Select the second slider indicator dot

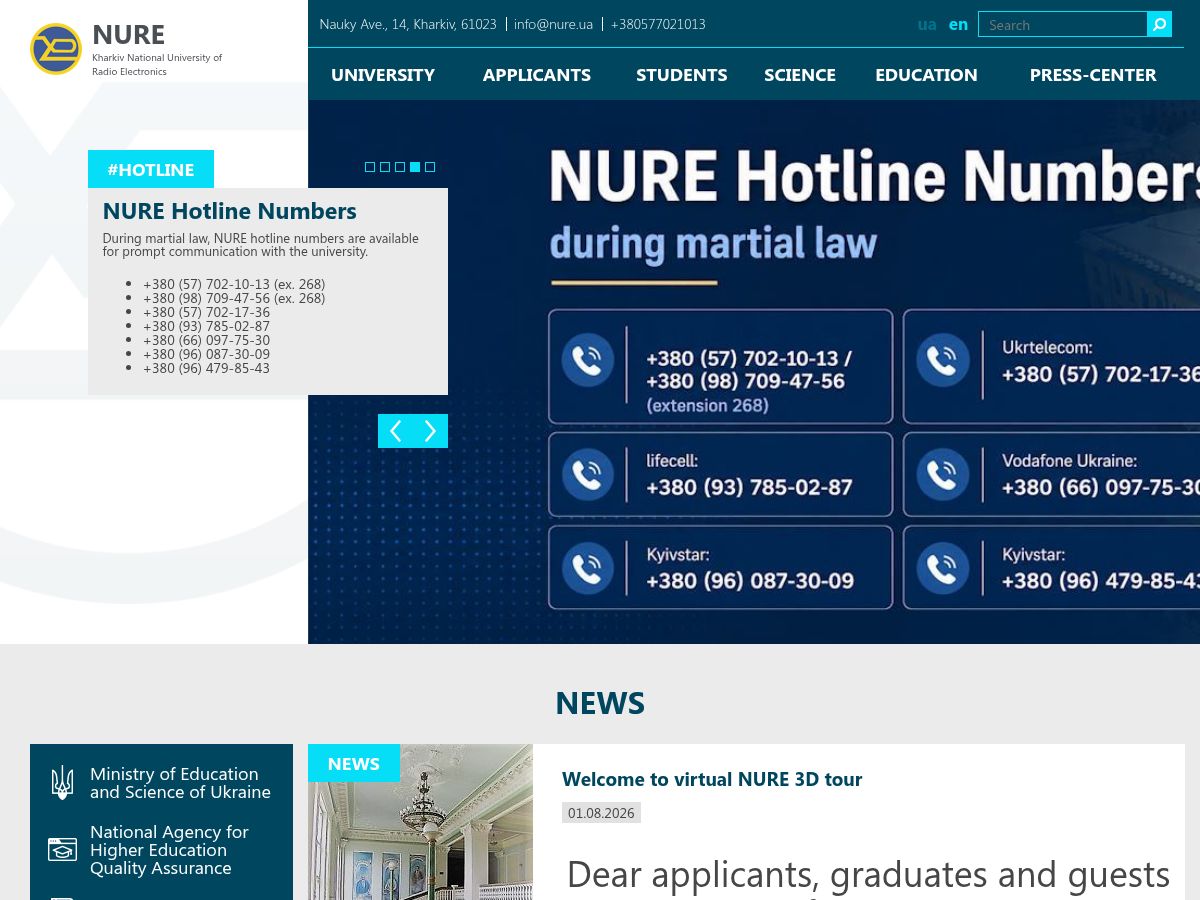click(385, 167)
